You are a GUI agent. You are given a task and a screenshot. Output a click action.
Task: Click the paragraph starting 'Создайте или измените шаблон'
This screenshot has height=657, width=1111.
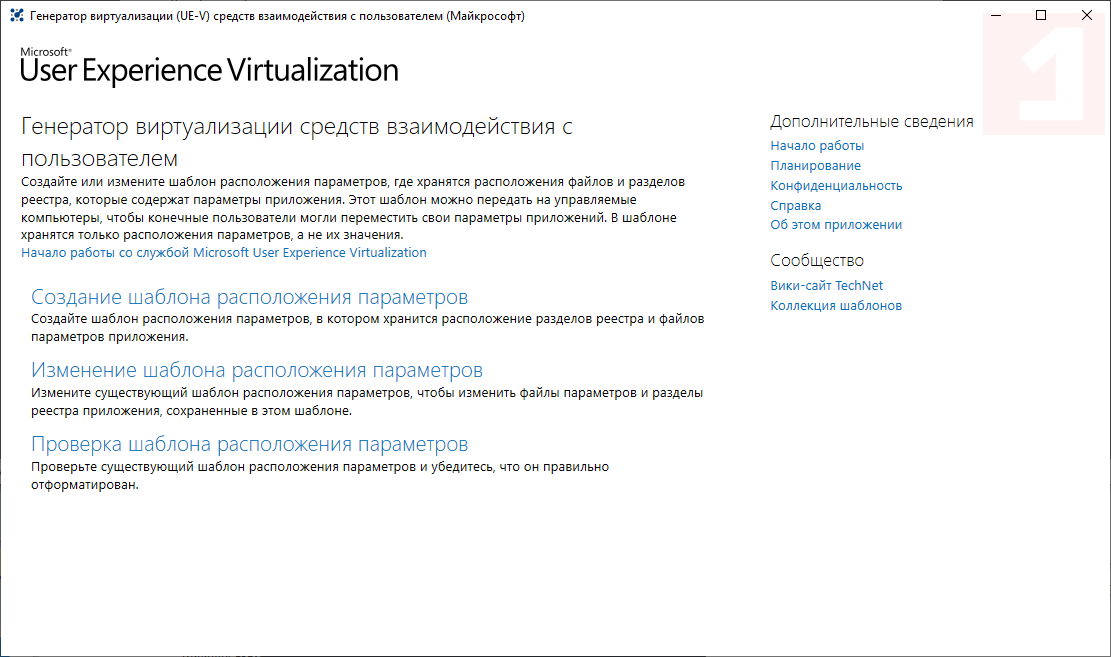point(353,208)
